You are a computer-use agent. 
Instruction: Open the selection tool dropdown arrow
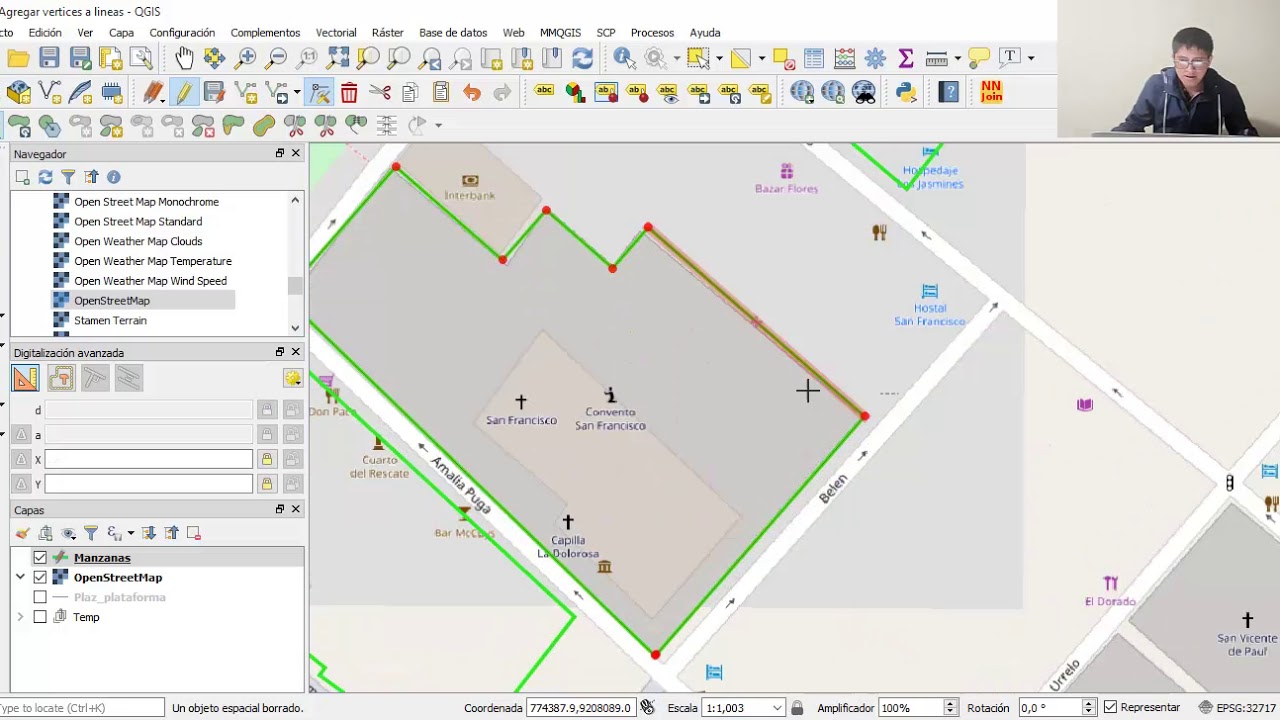tap(718, 58)
